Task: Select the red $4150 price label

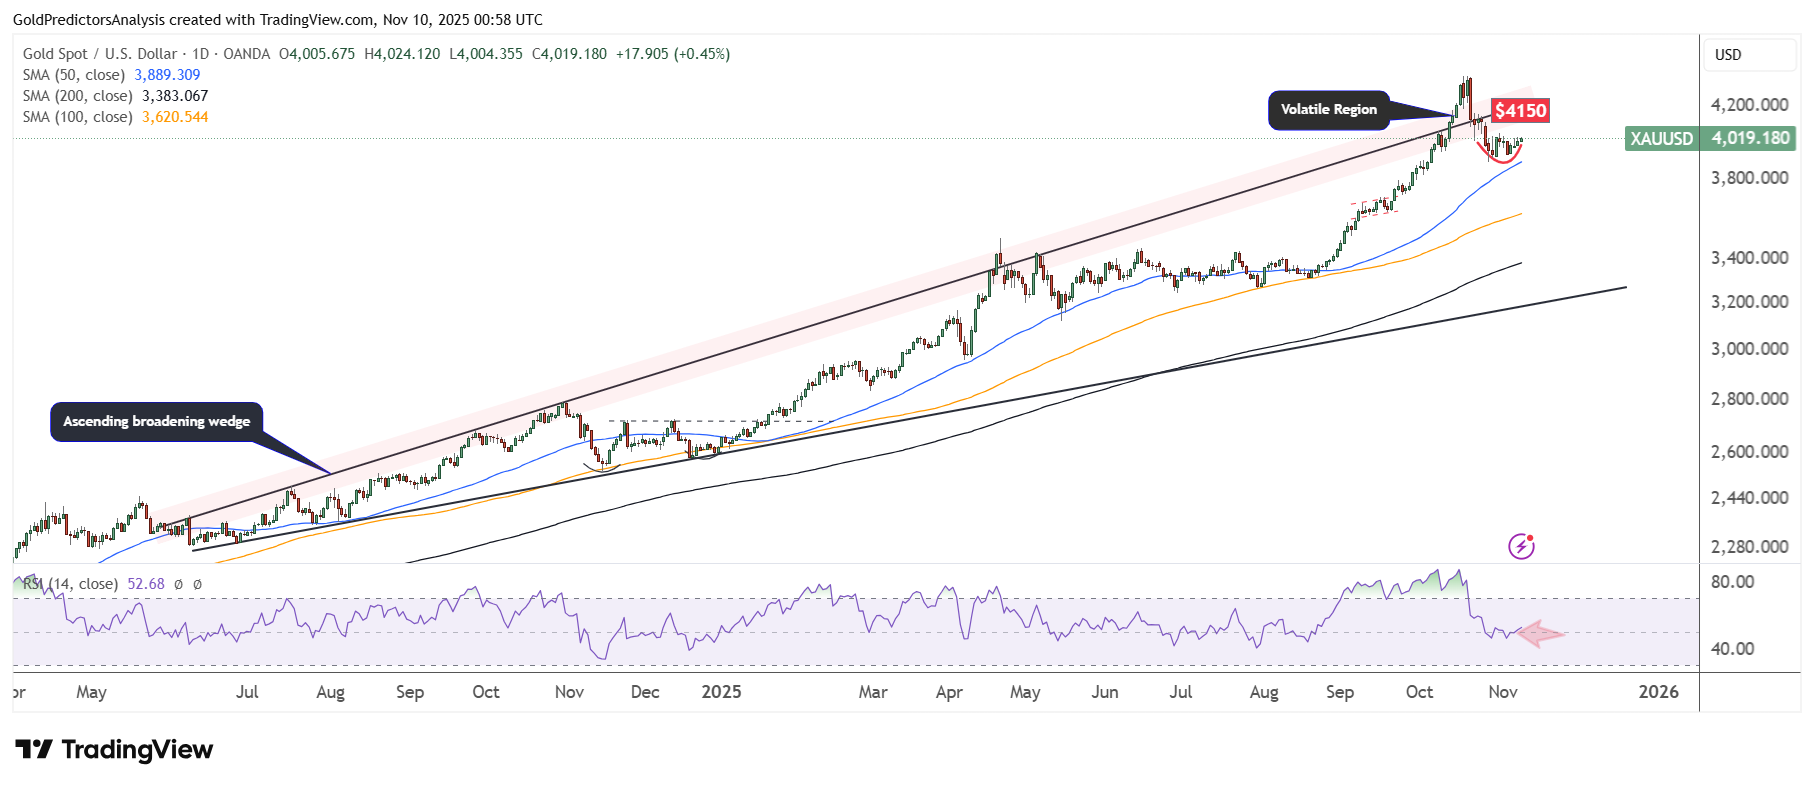Action: [1520, 110]
